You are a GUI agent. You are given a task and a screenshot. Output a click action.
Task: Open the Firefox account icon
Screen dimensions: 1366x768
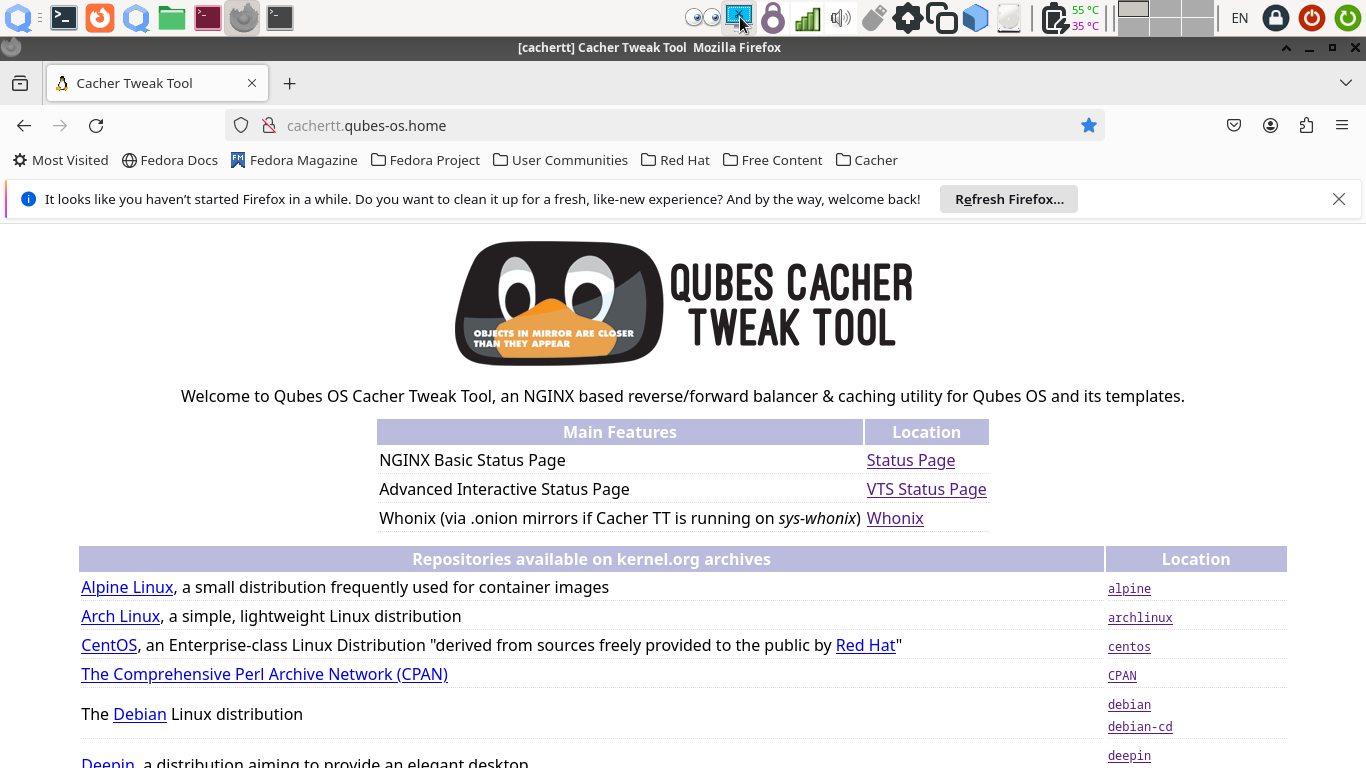tap(1270, 125)
